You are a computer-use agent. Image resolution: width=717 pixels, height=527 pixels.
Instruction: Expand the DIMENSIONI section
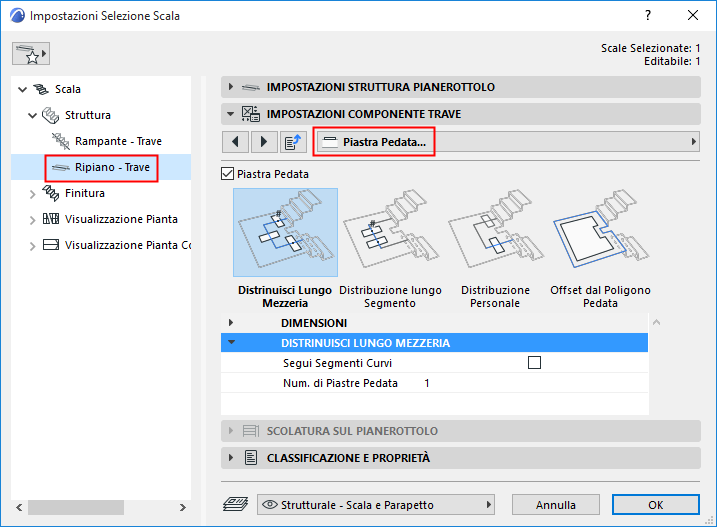[230, 323]
